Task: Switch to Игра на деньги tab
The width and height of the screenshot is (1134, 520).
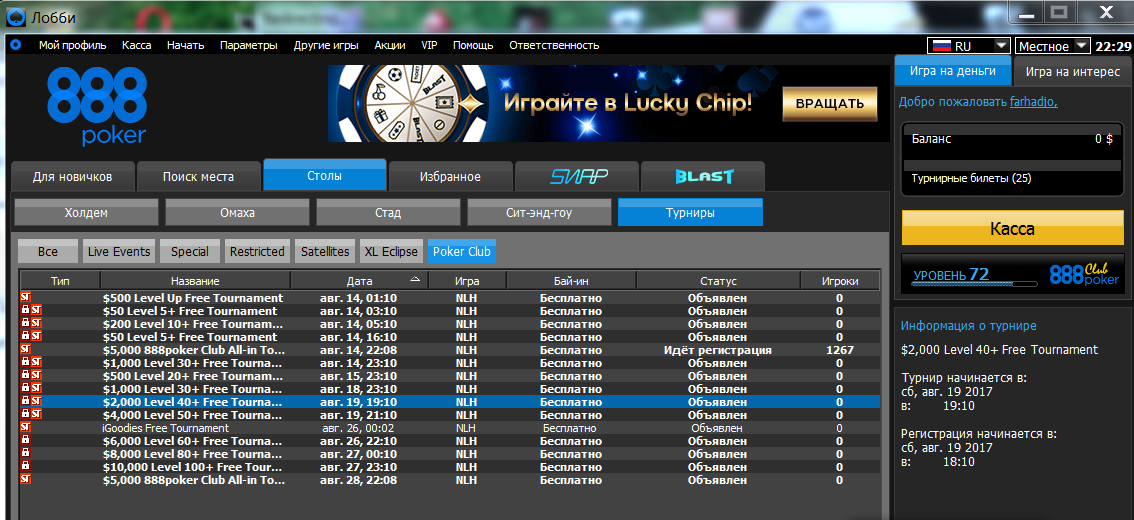Action: (952, 71)
